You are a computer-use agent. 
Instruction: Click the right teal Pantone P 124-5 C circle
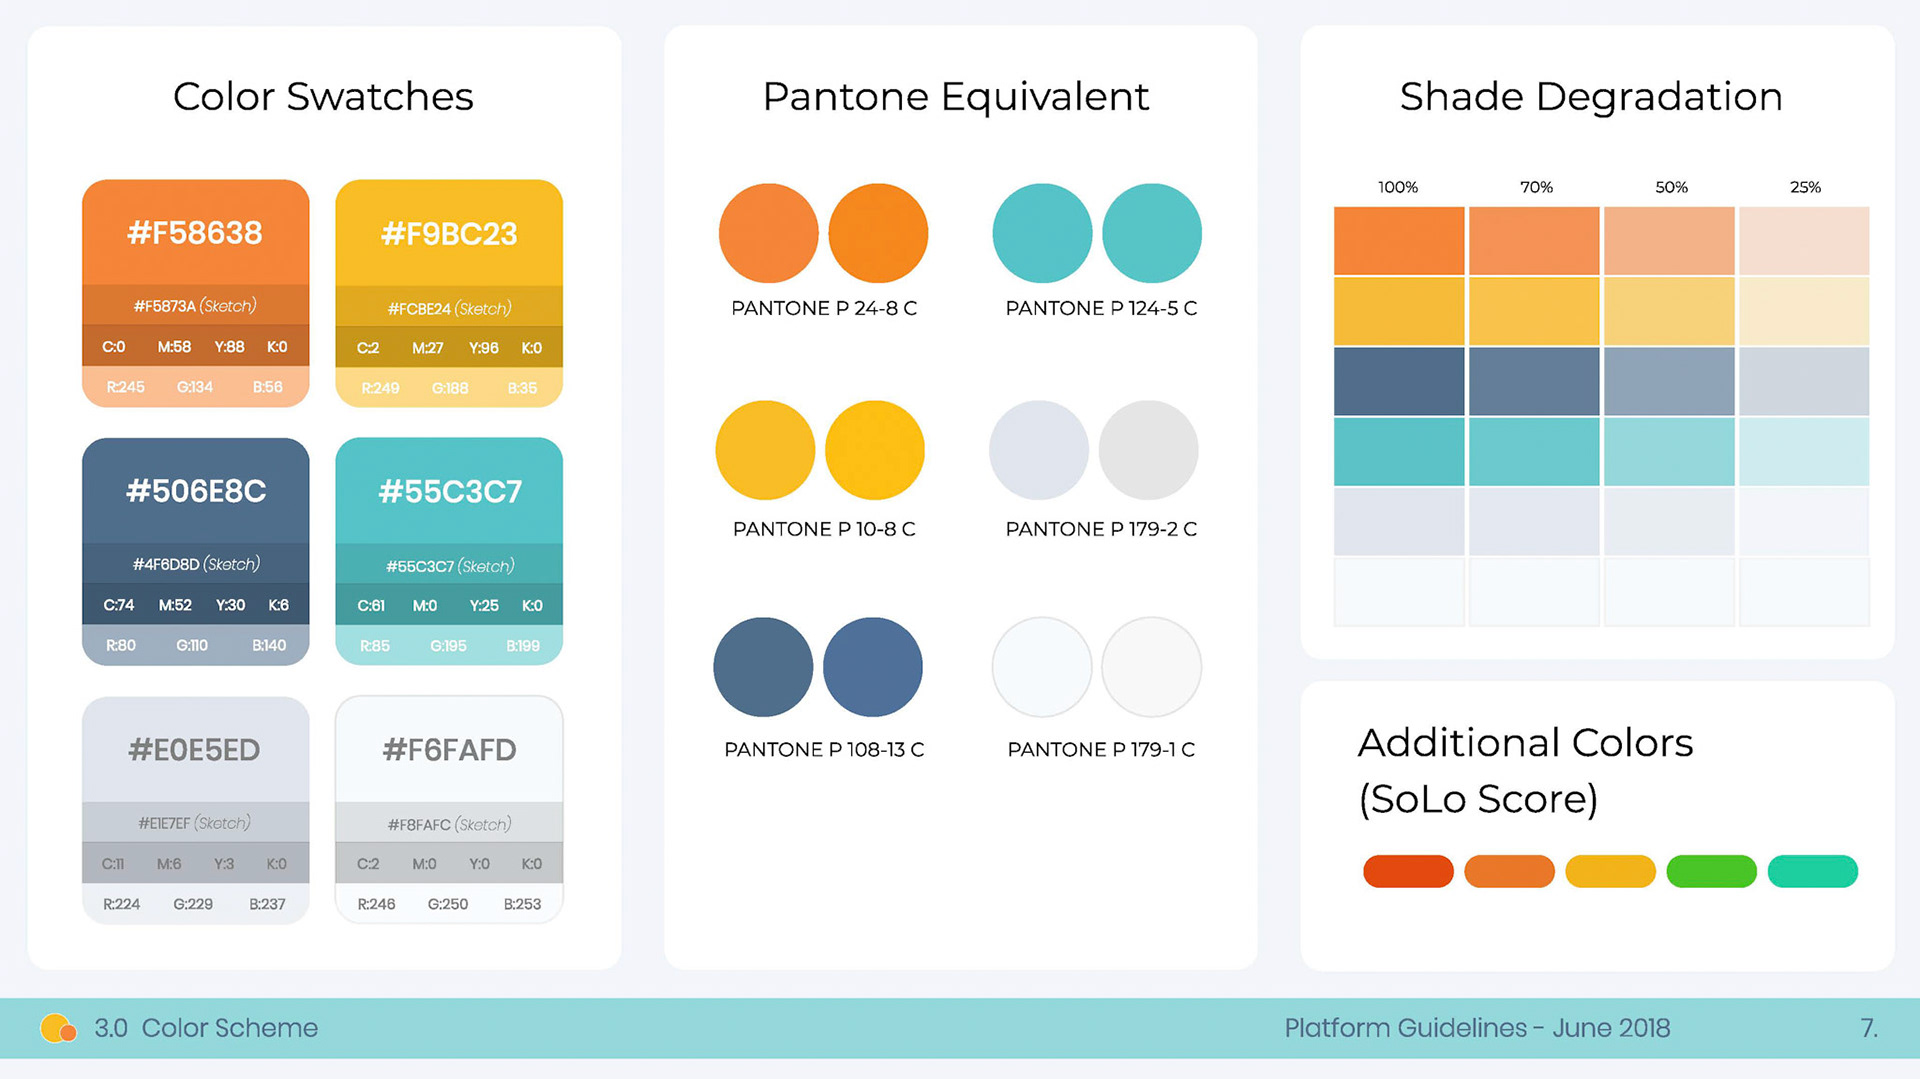(x=1152, y=233)
